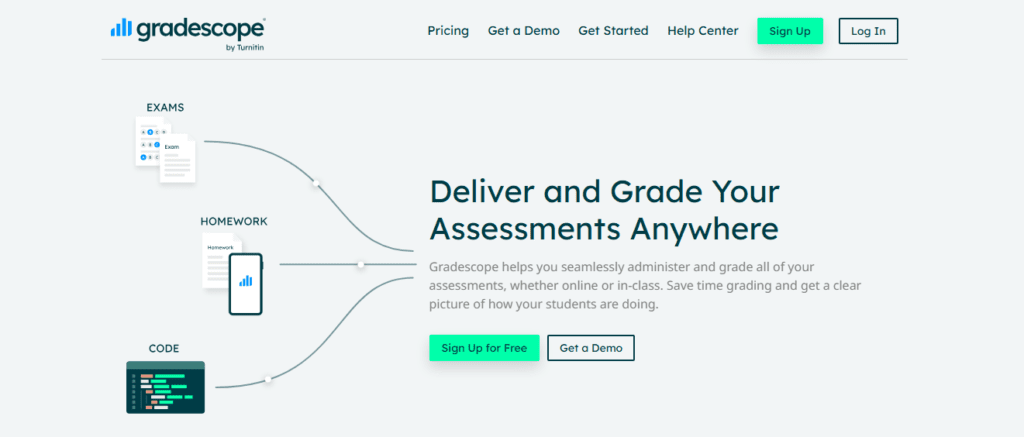Screen dimensions: 1024x437
Task: Click the EXAMS label
Action: click(165, 107)
